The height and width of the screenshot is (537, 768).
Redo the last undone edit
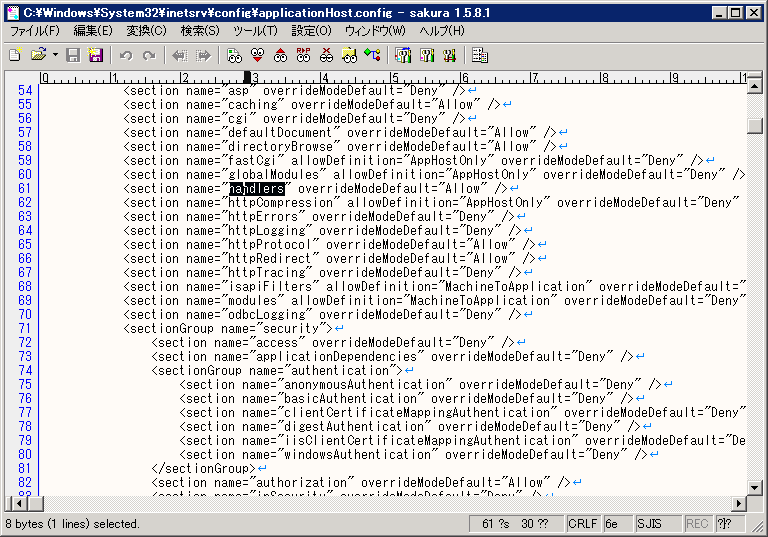(149, 55)
